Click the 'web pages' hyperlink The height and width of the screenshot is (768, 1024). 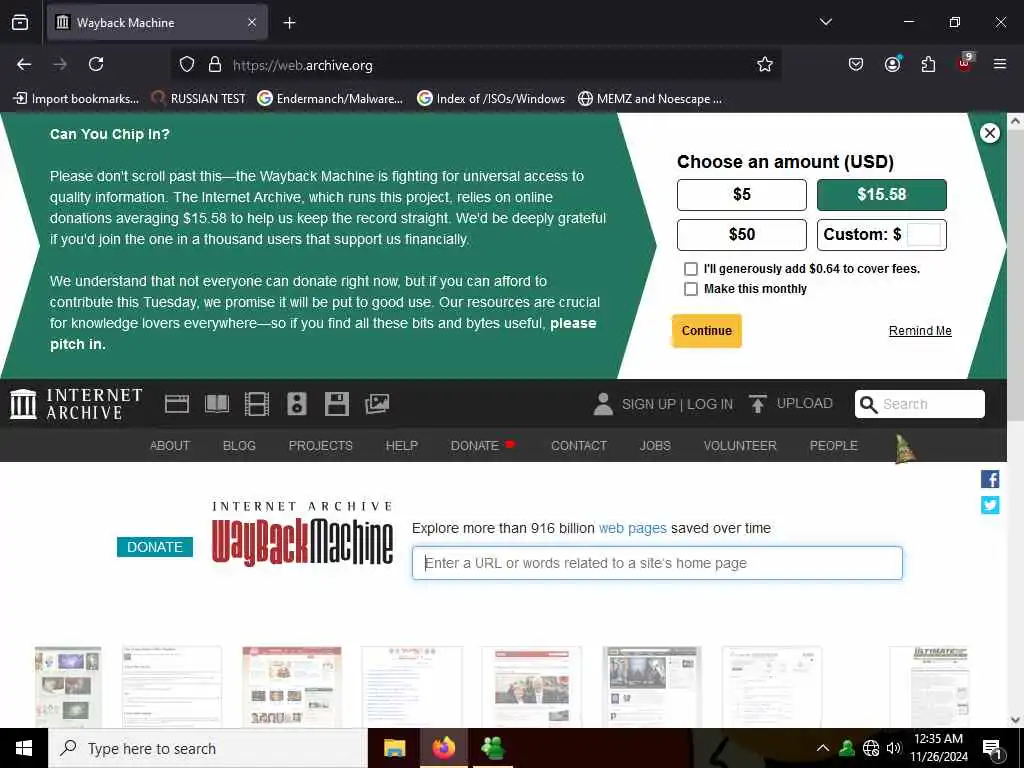coord(632,528)
